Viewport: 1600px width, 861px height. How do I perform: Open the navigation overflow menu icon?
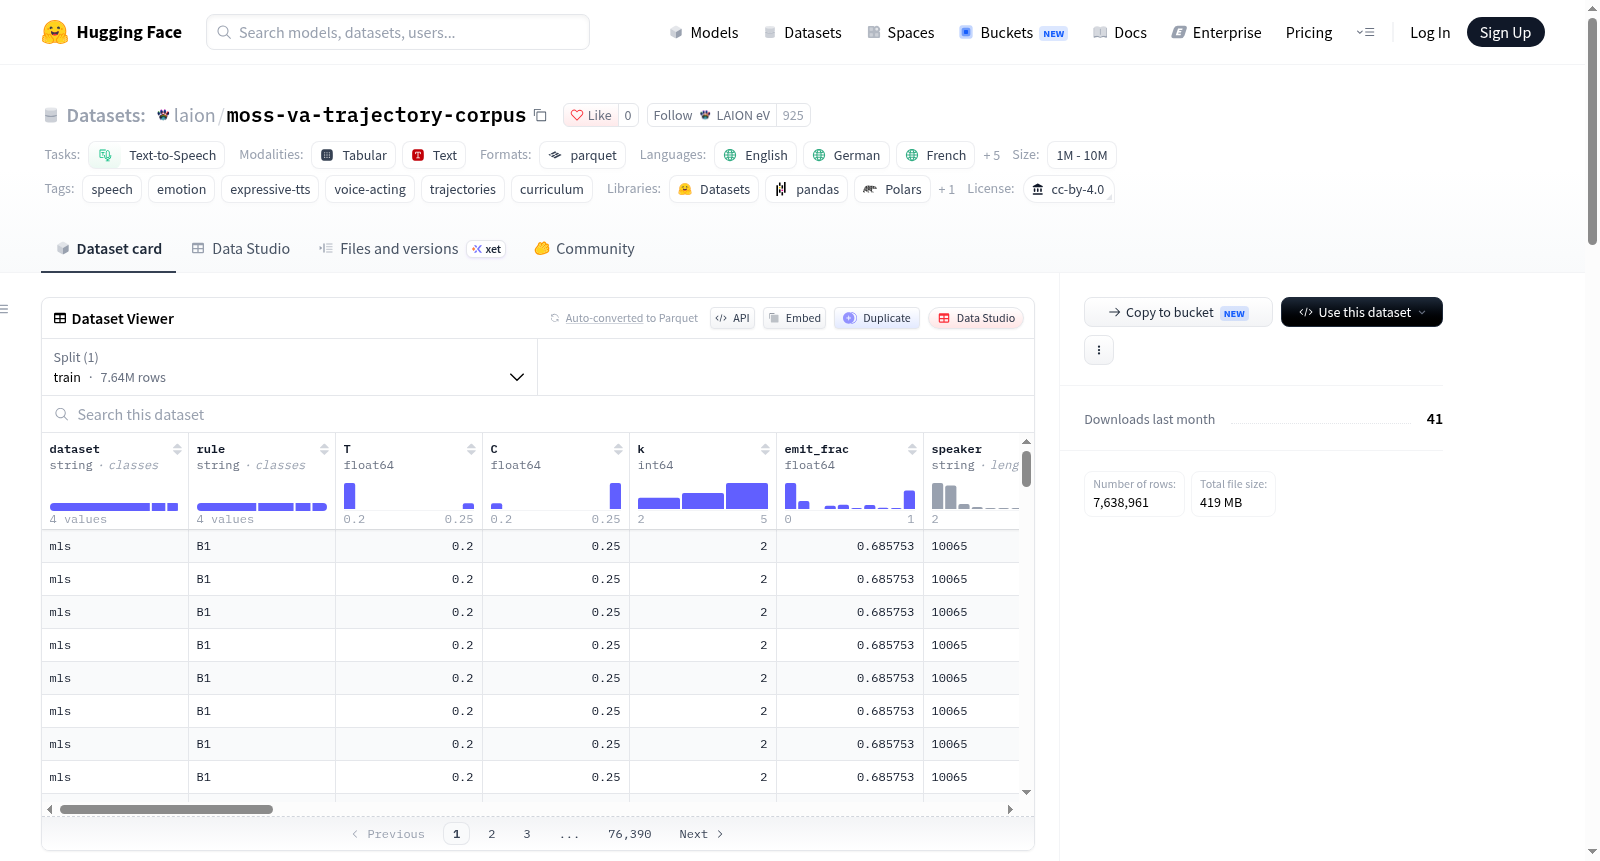(1365, 32)
